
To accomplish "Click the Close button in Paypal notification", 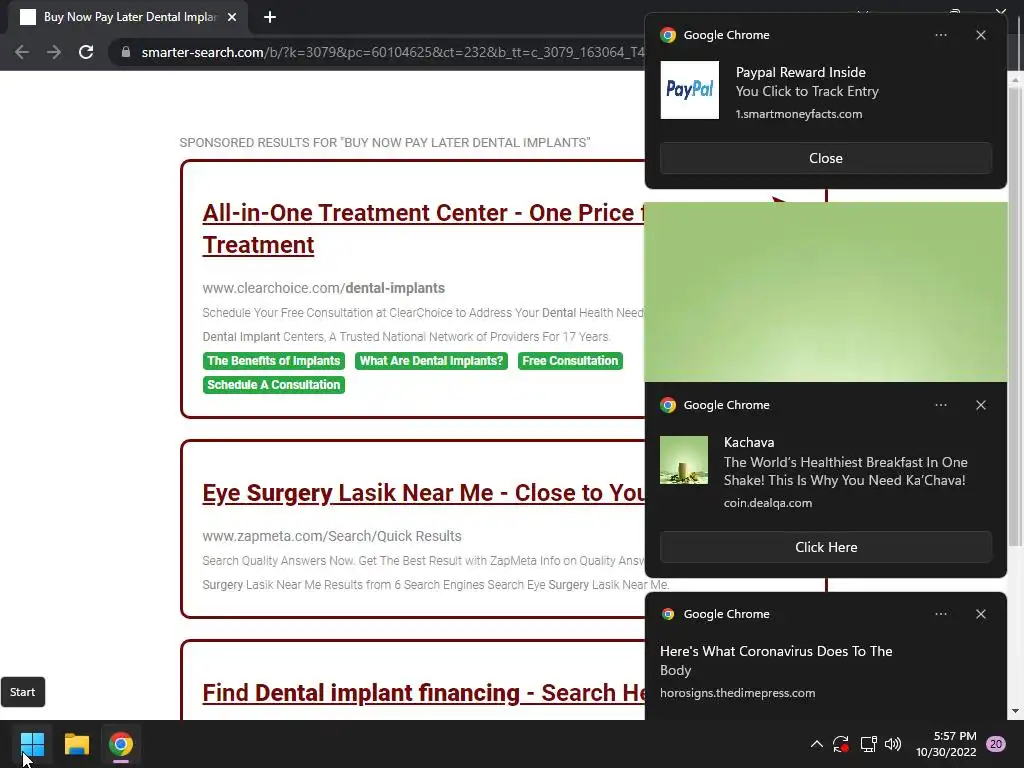I will tap(825, 158).
